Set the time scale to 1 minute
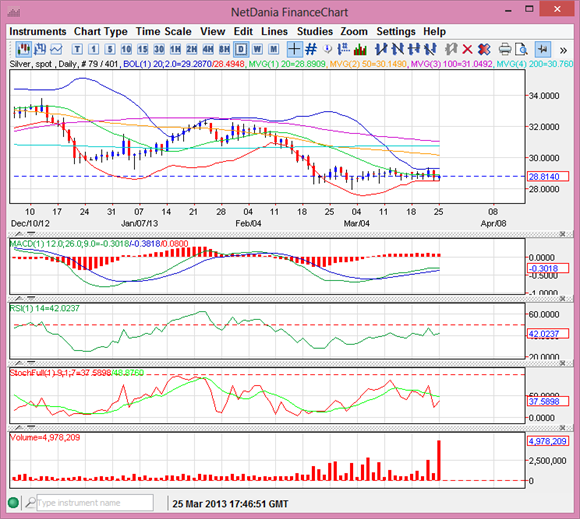Image resolution: width=580 pixels, height=519 pixels. [94, 49]
